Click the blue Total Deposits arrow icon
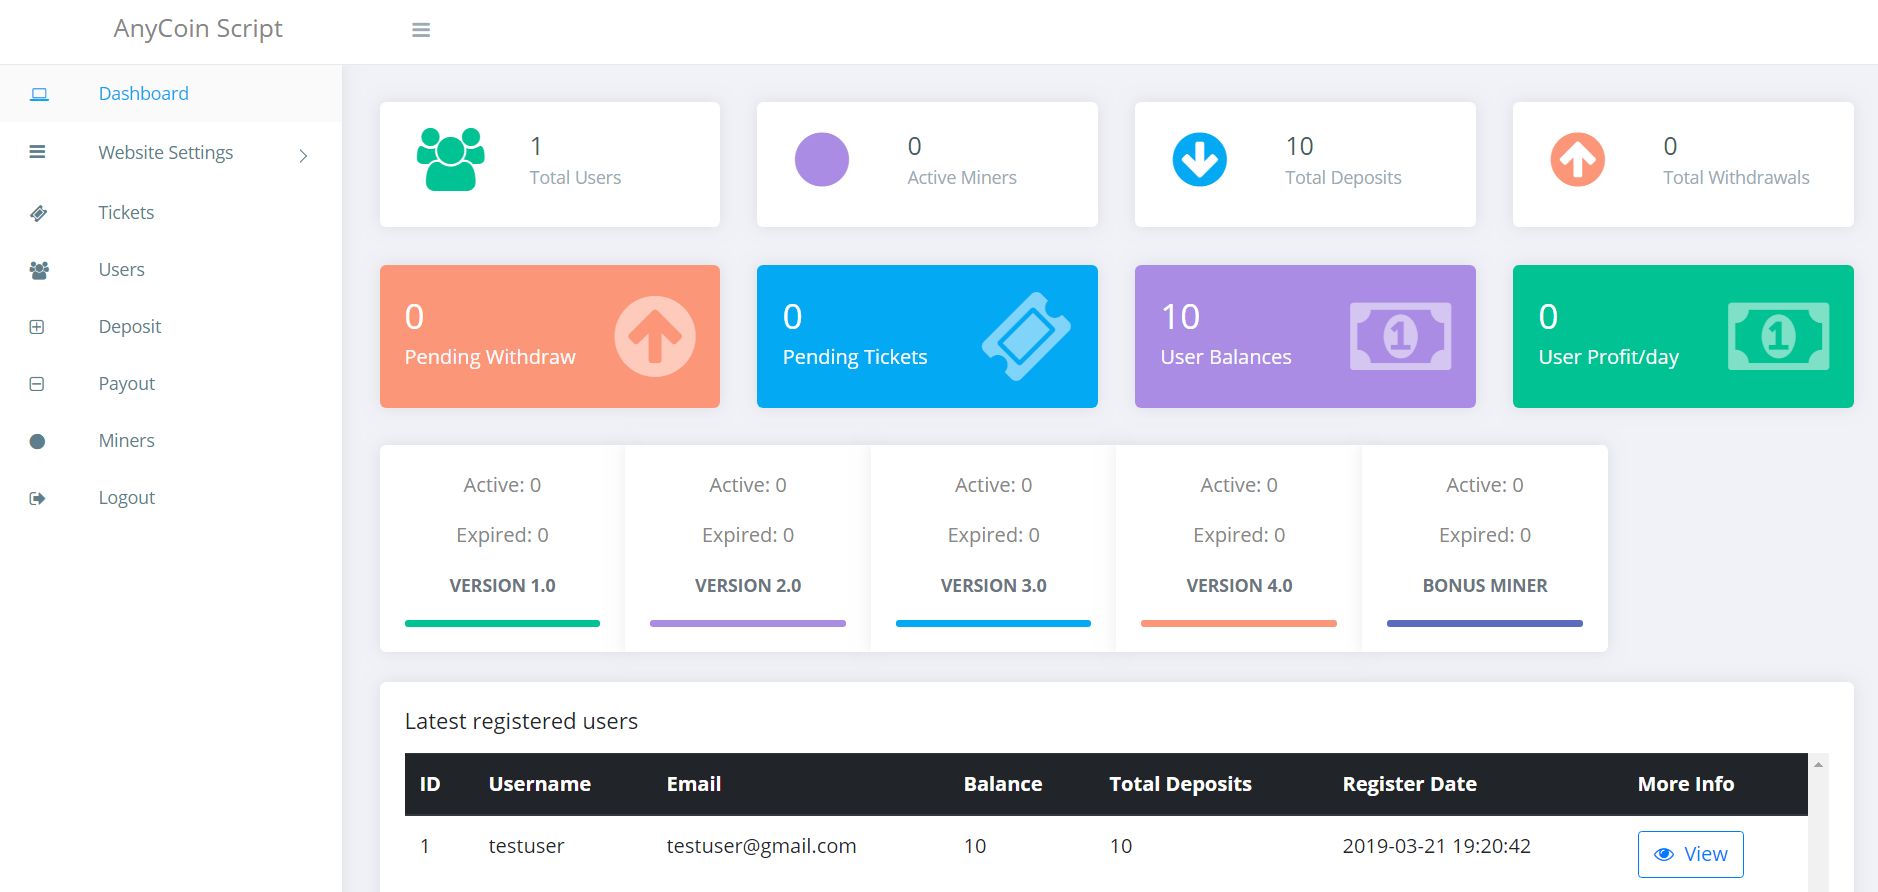1878x892 pixels. click(x=1199, y=160)
